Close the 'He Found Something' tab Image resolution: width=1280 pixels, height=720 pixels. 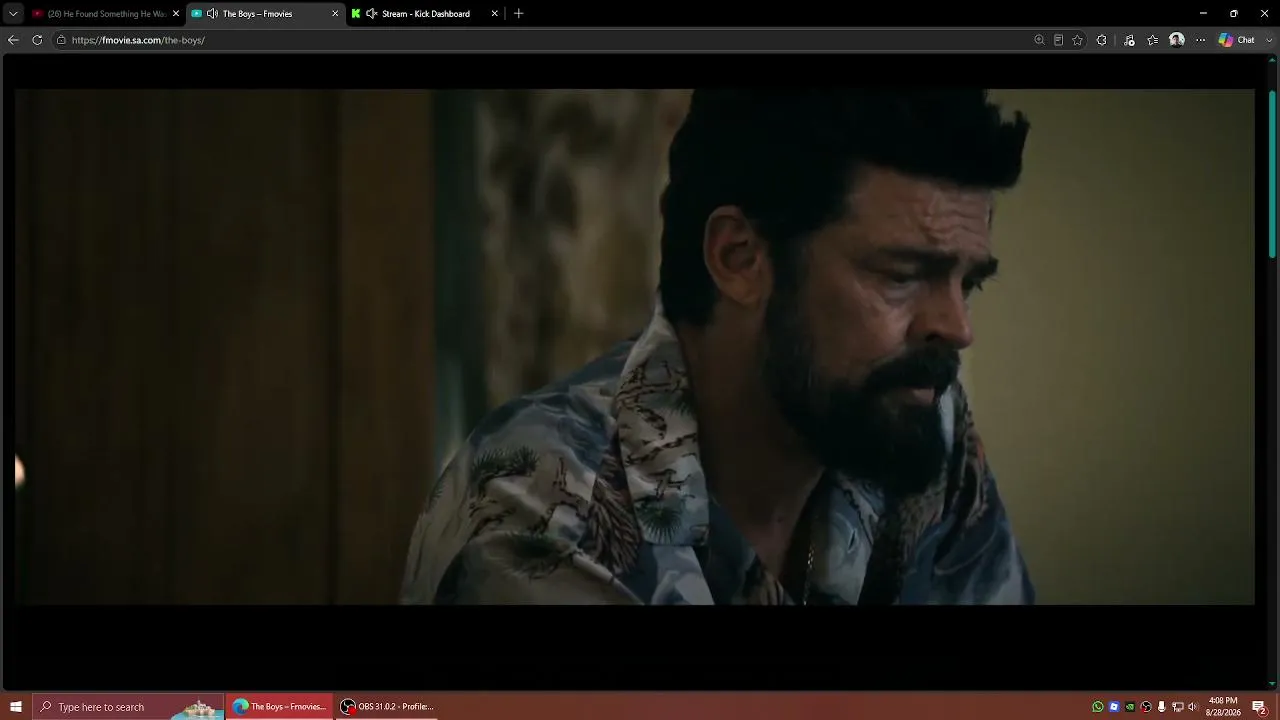176,14
